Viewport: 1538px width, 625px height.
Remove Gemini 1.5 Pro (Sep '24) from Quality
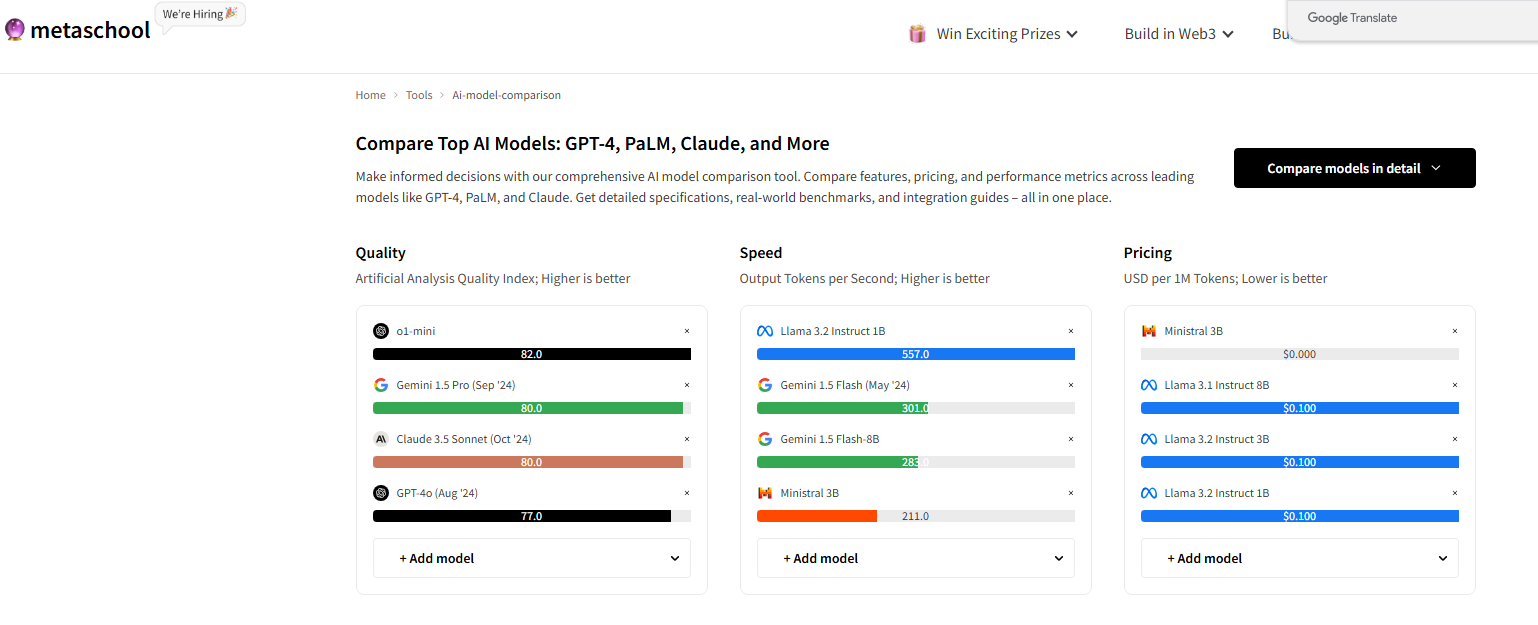coord(687,385)
